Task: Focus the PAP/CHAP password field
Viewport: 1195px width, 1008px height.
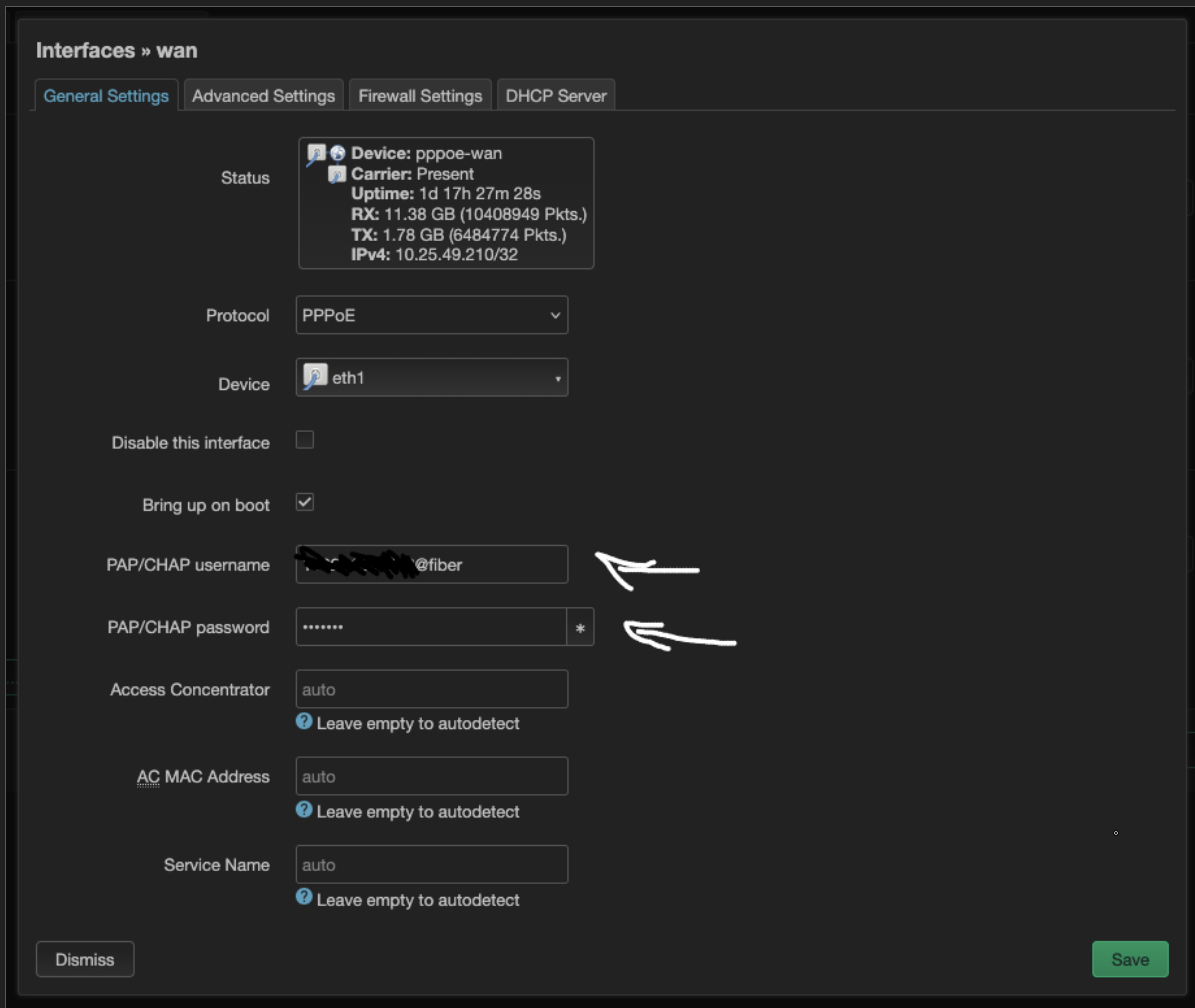Action: pyautogui.click(x=431, y=627)
